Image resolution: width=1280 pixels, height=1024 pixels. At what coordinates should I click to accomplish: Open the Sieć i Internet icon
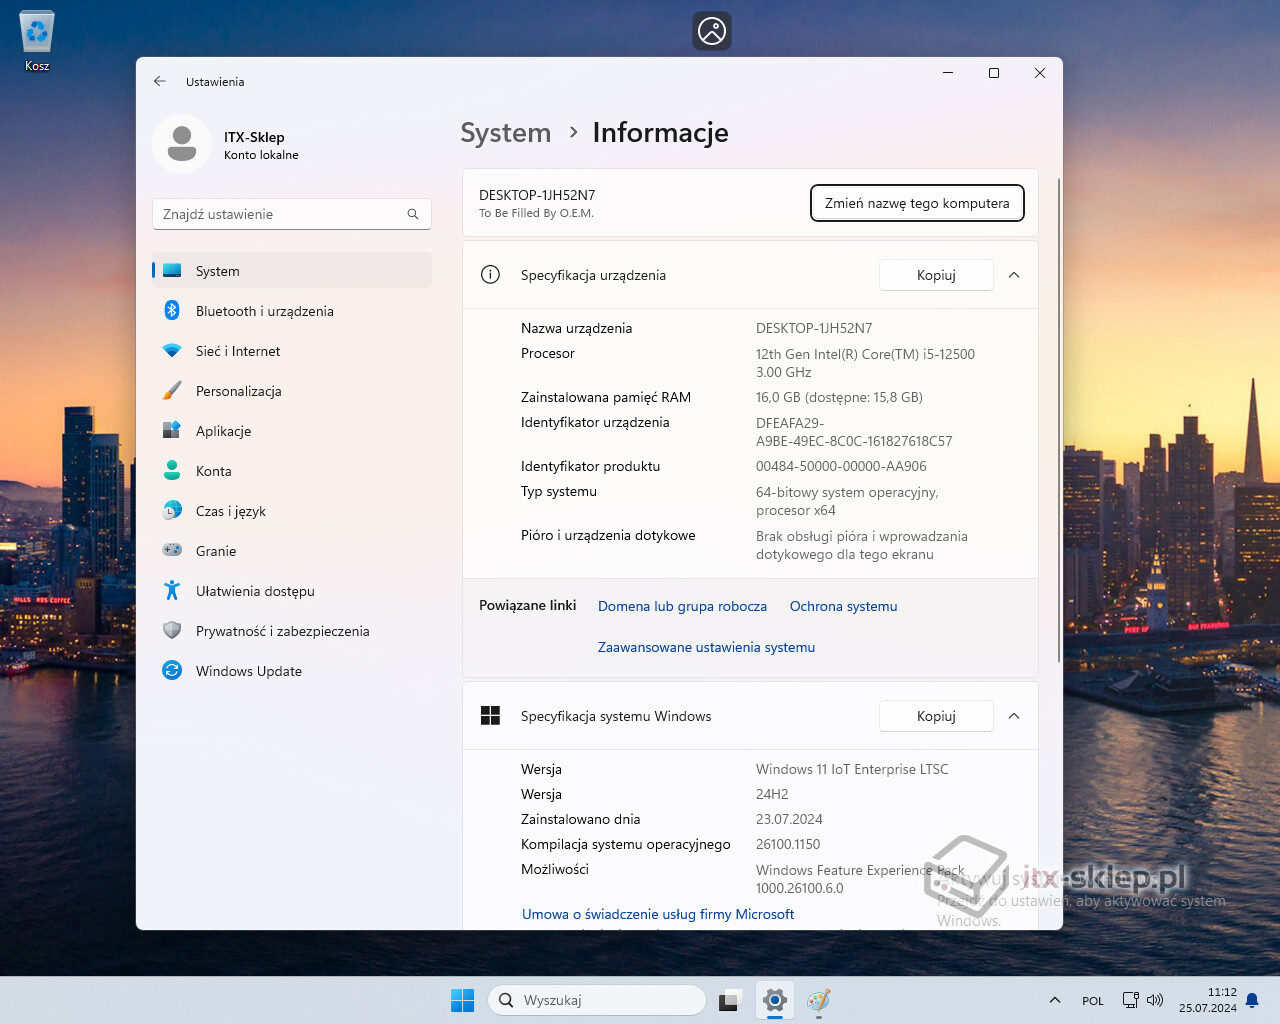click(172, 351)
